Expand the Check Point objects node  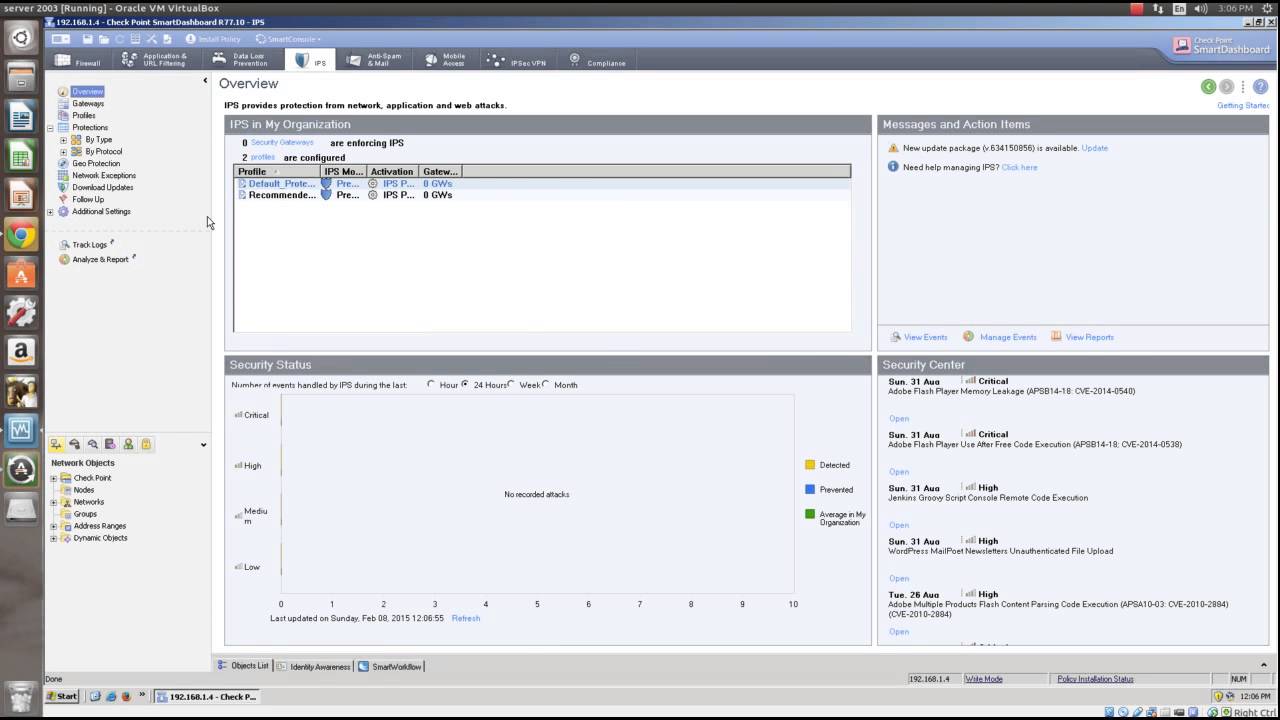coord(53,478)
